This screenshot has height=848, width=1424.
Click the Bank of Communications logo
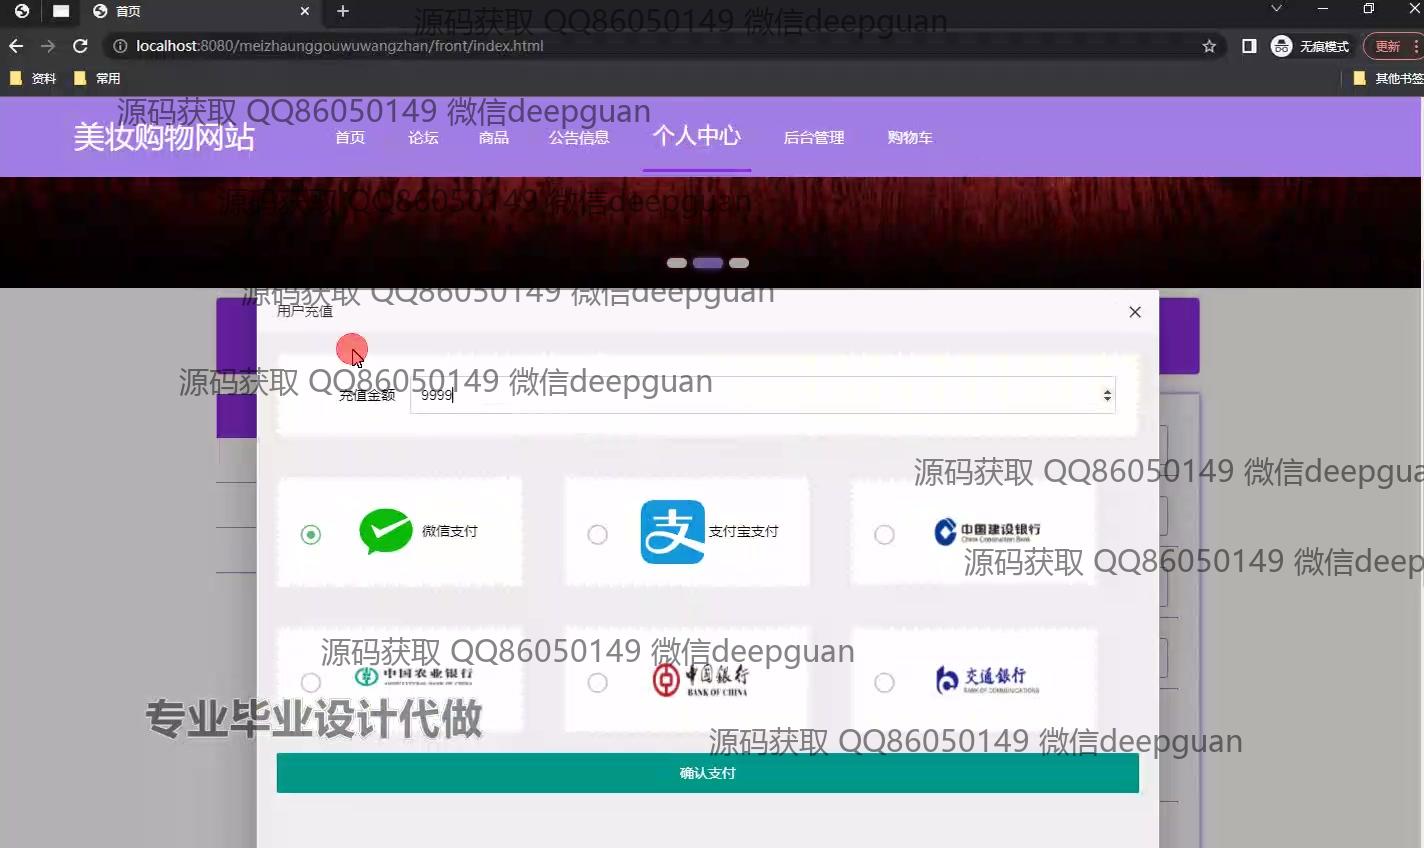click(x=987, y=679)
